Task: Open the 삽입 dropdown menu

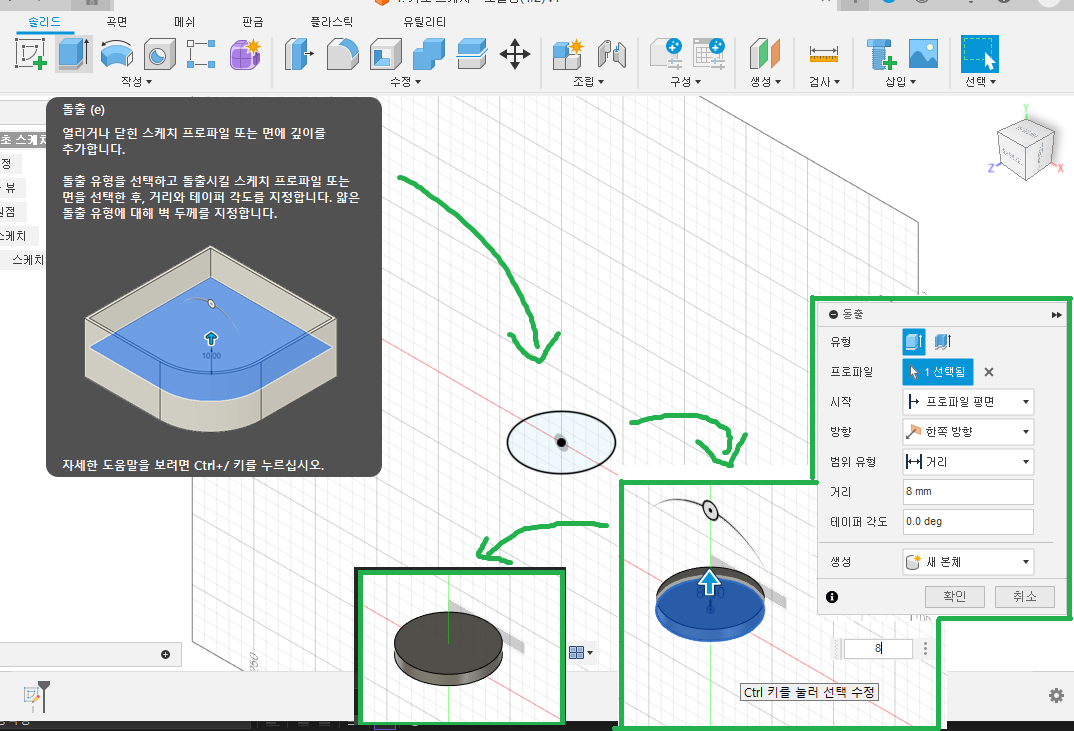Action: (x=900, y=82)
